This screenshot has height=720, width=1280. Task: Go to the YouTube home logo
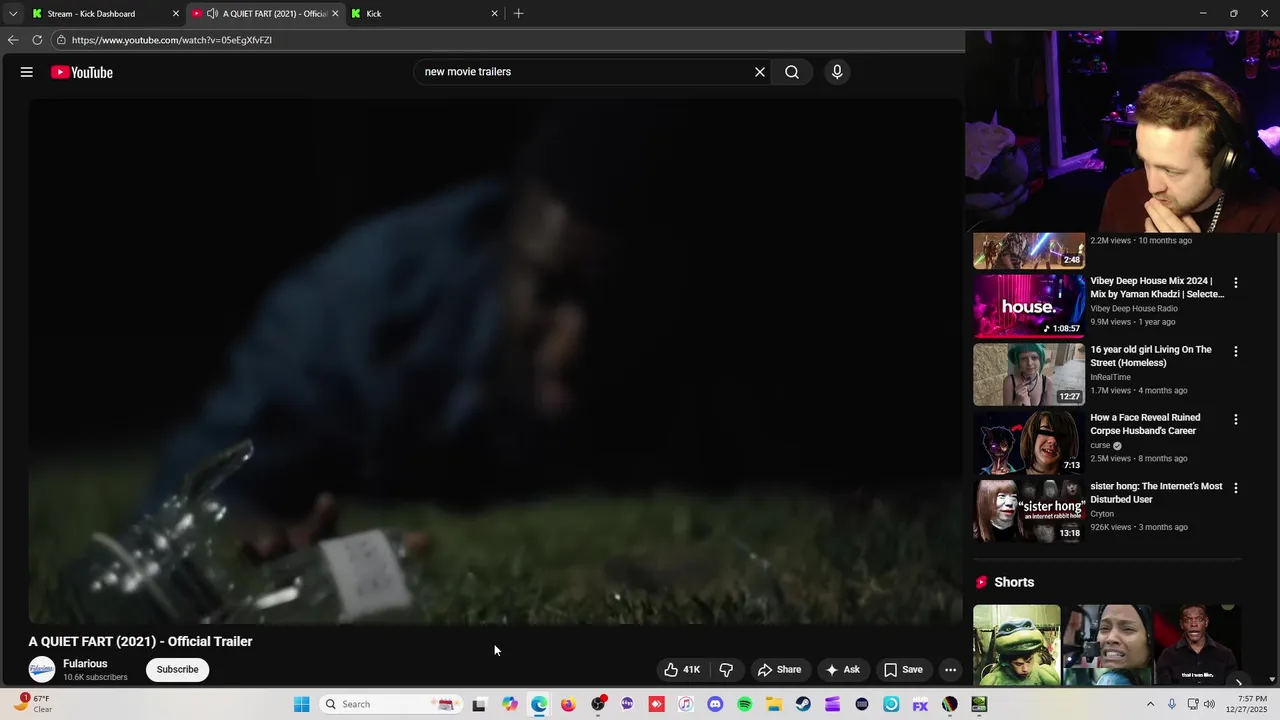click(x=82, y=72)
